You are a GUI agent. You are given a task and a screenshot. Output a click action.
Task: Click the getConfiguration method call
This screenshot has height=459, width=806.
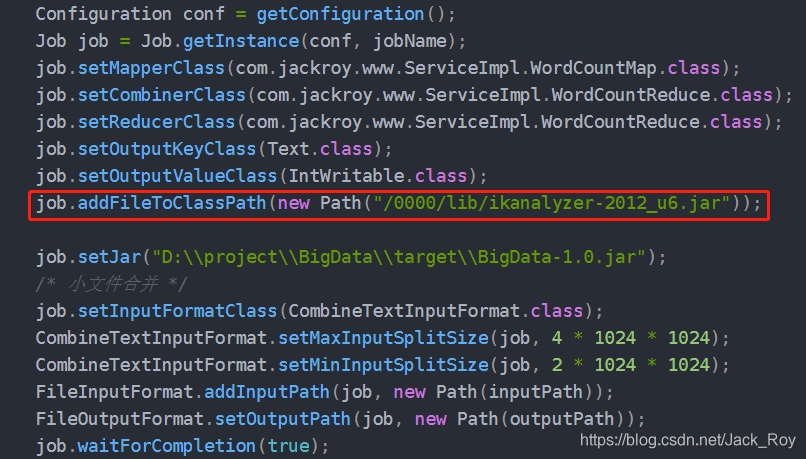pyautogui.click(x=340, y=14)
